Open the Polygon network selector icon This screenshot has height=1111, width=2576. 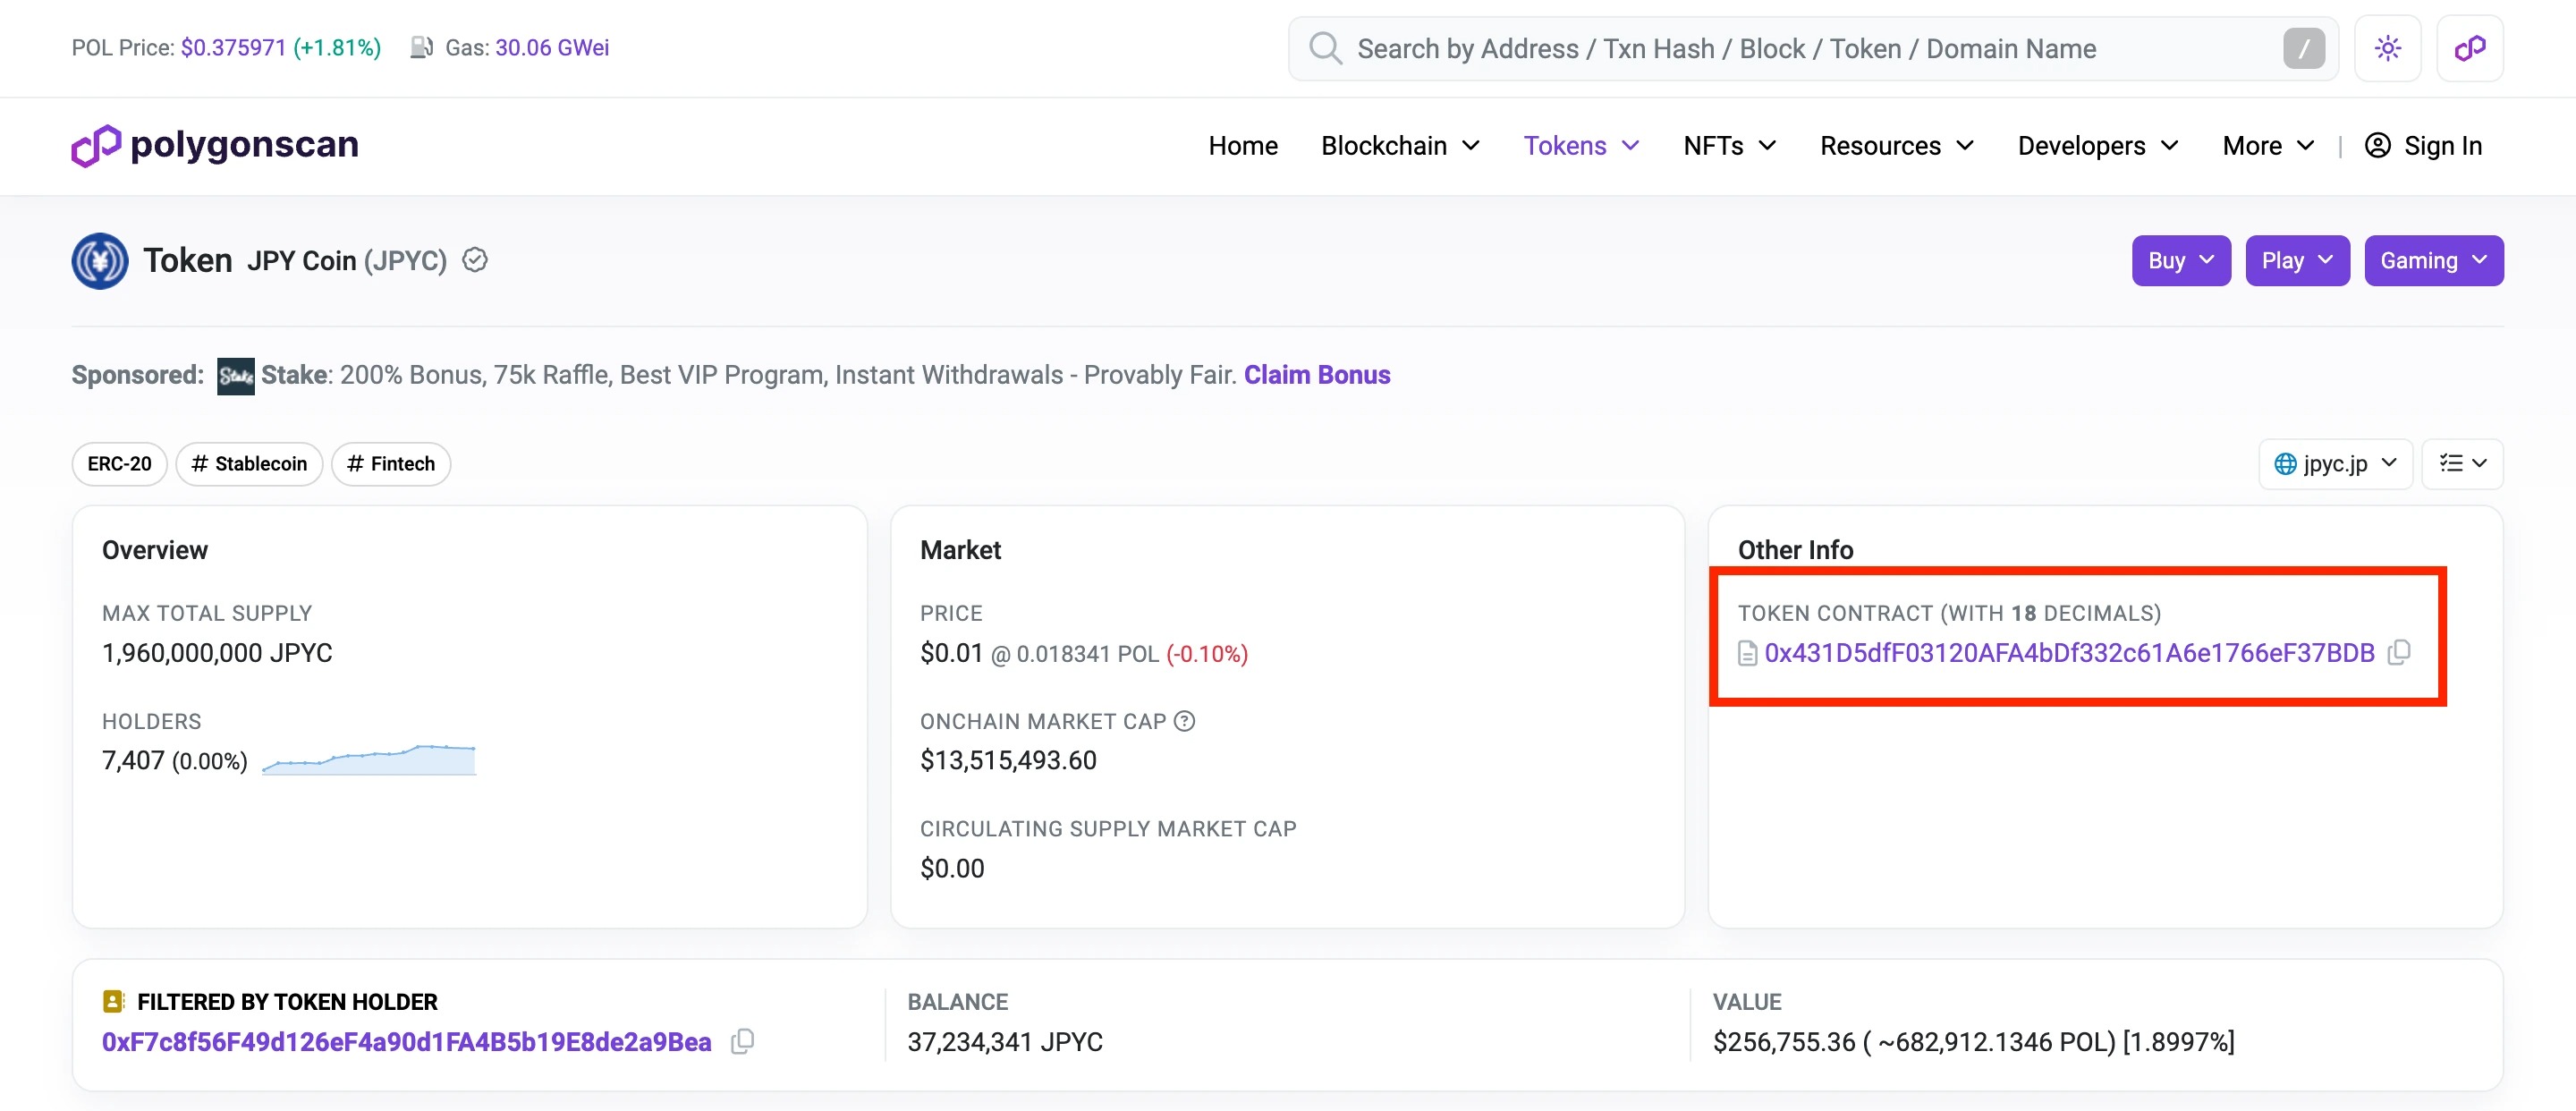pyautogui.click(x=2469, y=48)
